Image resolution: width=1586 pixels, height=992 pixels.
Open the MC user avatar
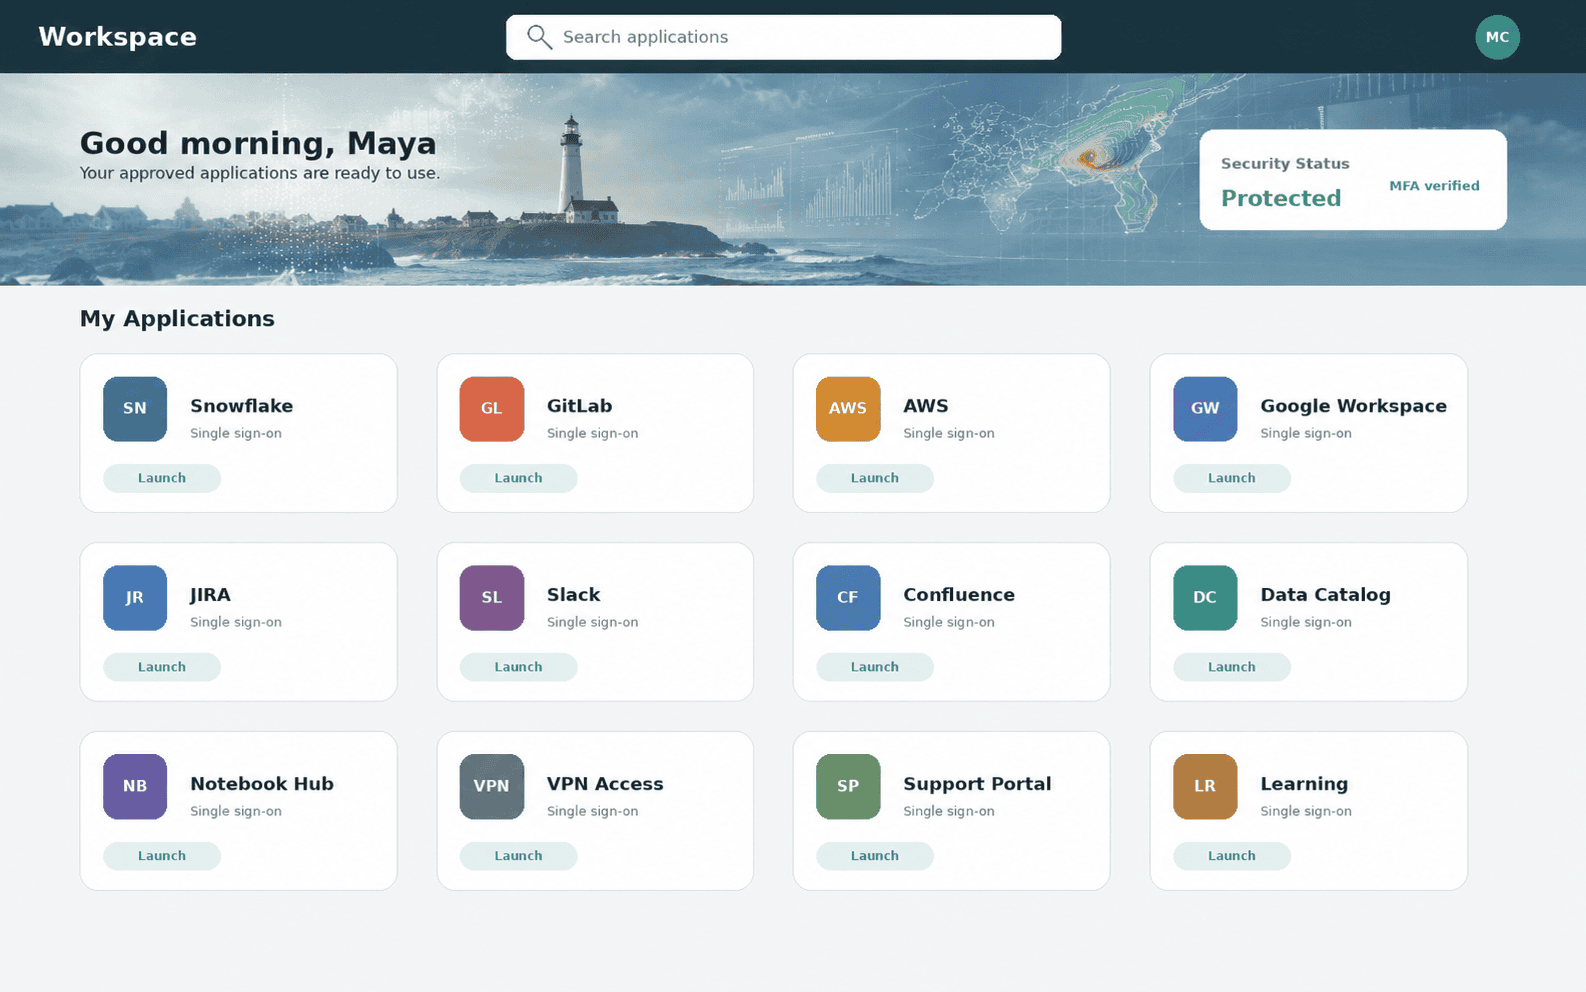(x=1497, y=37)
